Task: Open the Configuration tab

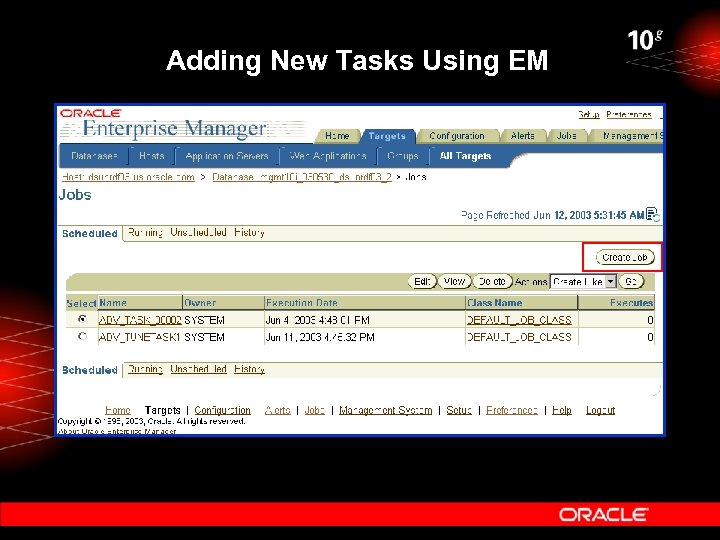Action: [457, 136]
